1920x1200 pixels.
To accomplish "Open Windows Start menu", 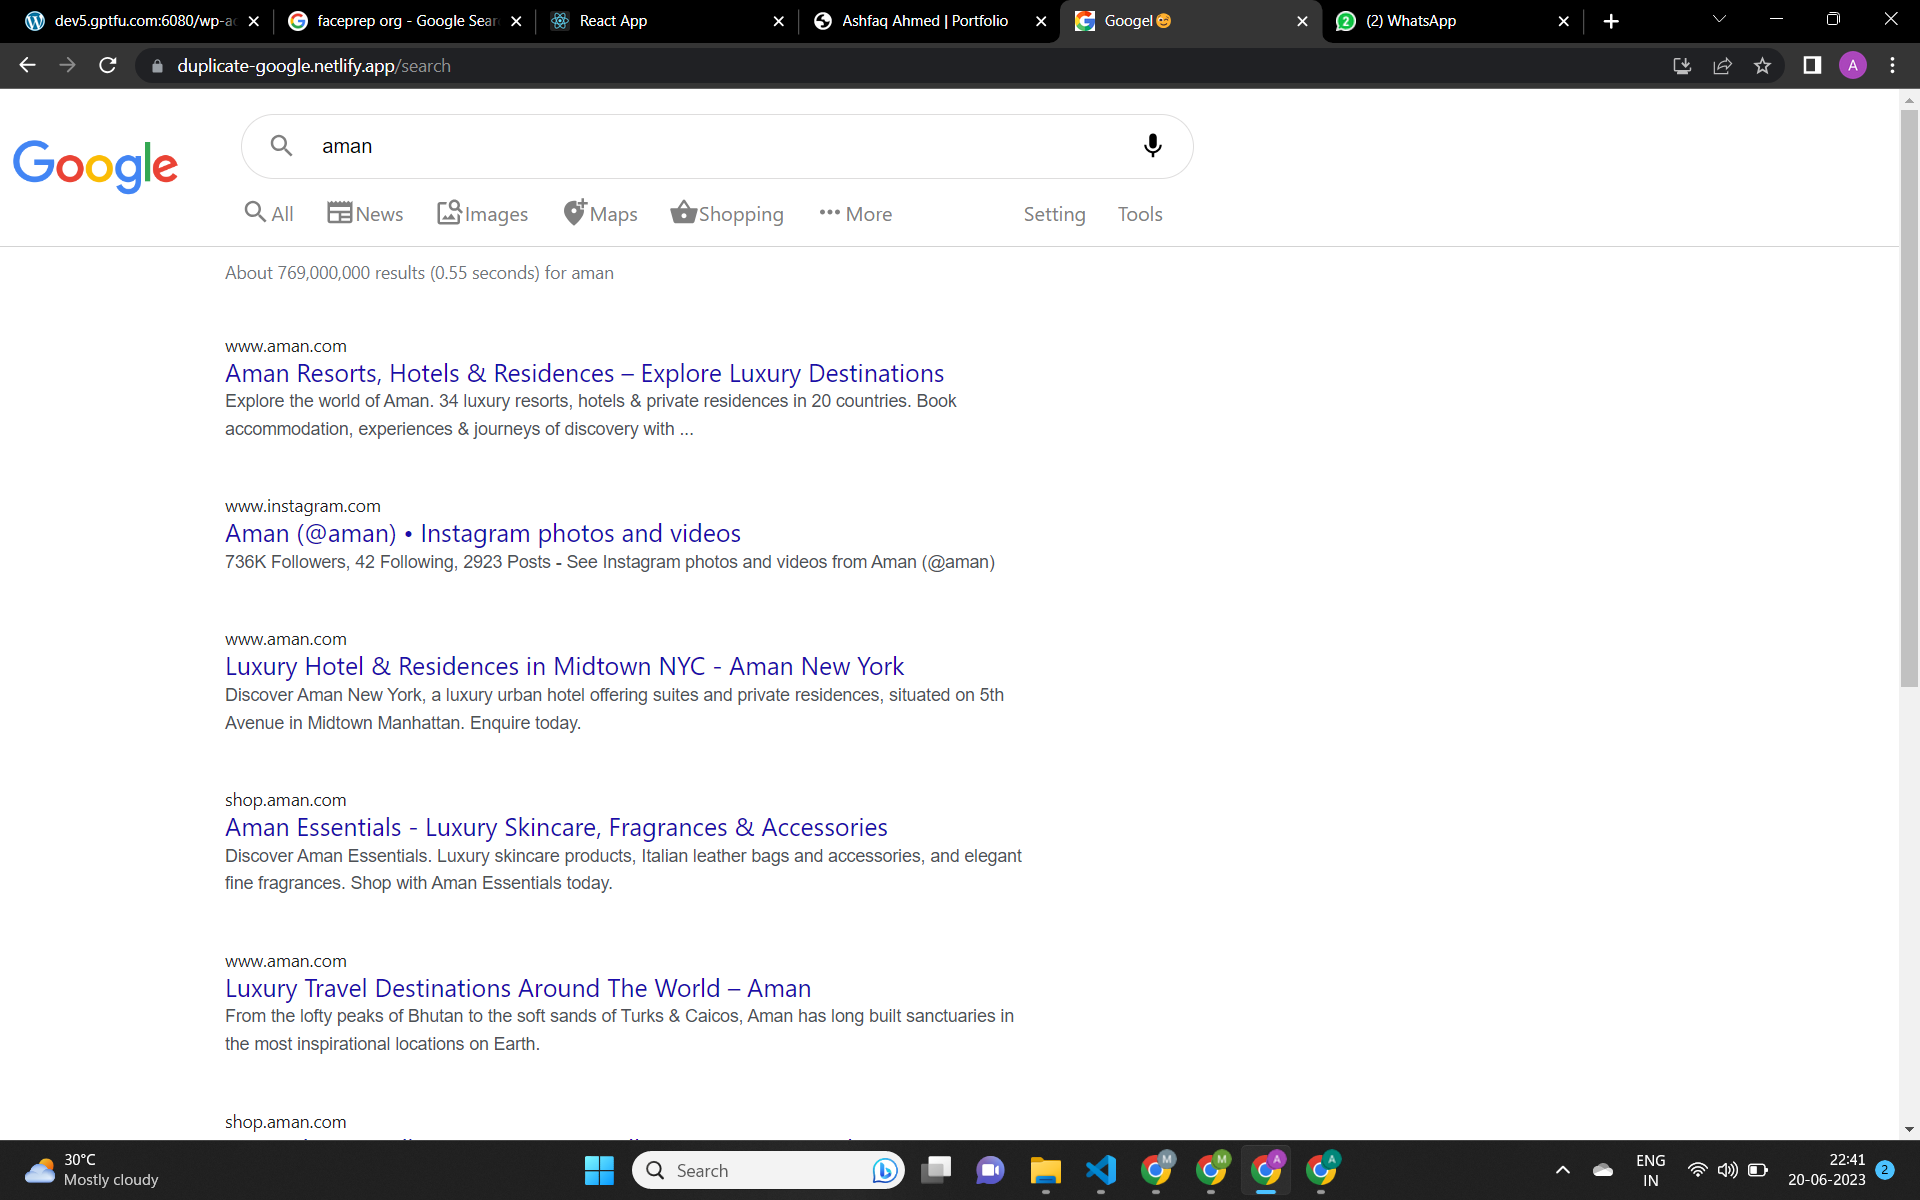I will [x=599, y=1170].
